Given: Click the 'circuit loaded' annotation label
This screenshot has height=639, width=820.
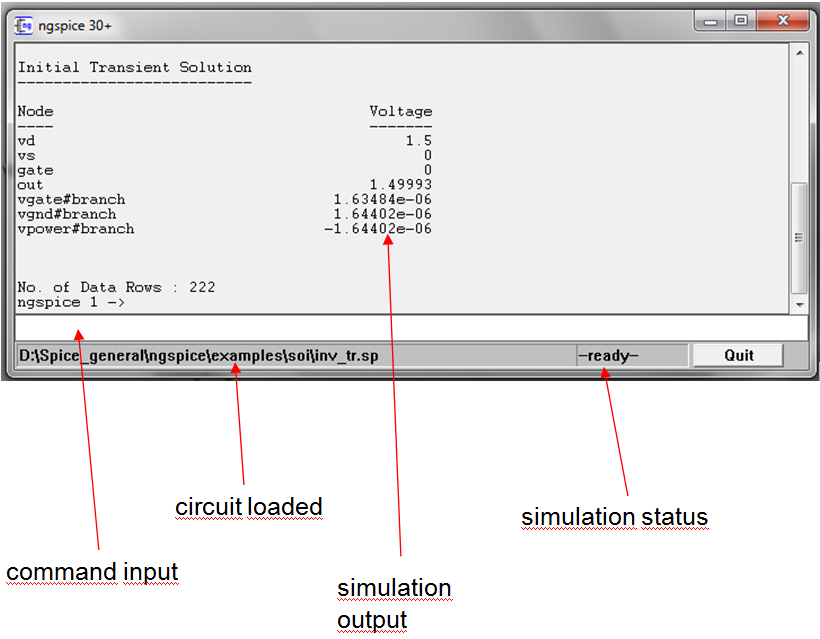Looking at the screenshot, I should [x=249, y=507].
